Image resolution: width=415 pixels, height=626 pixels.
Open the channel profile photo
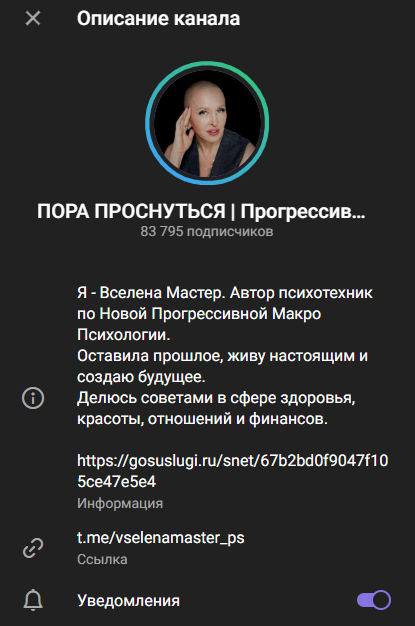tap(207, 123)
